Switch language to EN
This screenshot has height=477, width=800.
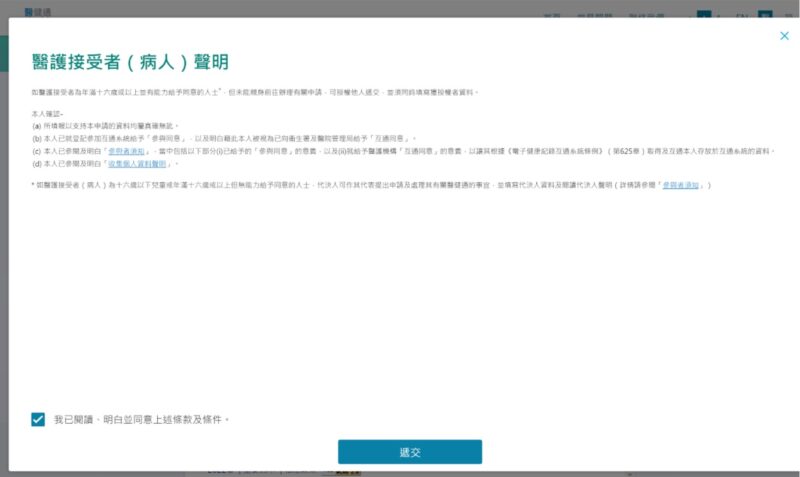point(741,16)
